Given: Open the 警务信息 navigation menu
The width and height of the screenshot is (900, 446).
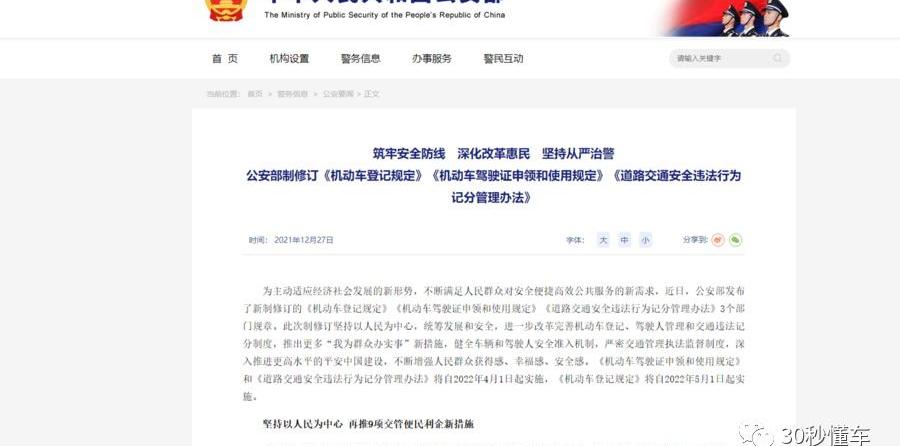Looking at the screenshot, I should coord(360,59).
